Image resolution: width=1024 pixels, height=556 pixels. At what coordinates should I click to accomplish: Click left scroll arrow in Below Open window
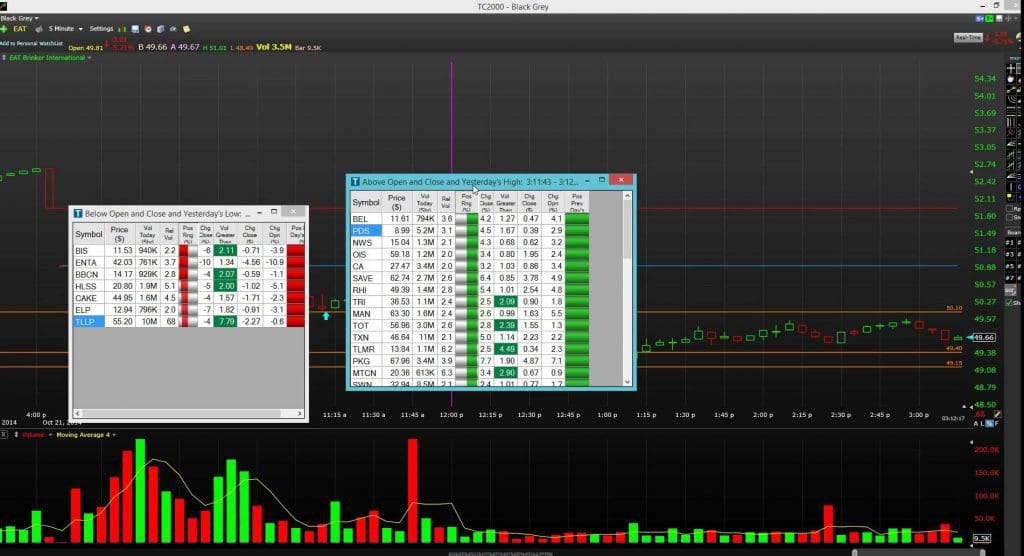click(x=78, y=414)
